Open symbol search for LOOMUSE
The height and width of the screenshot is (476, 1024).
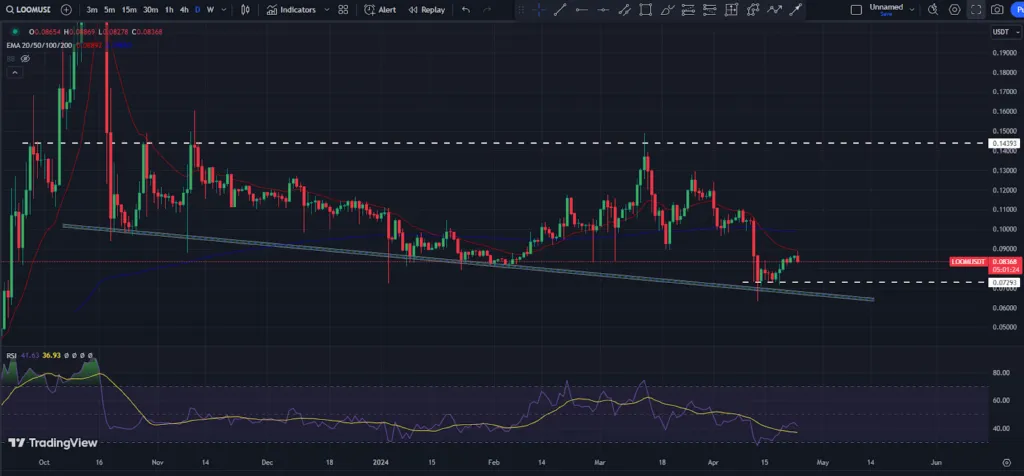click(28, 10)
